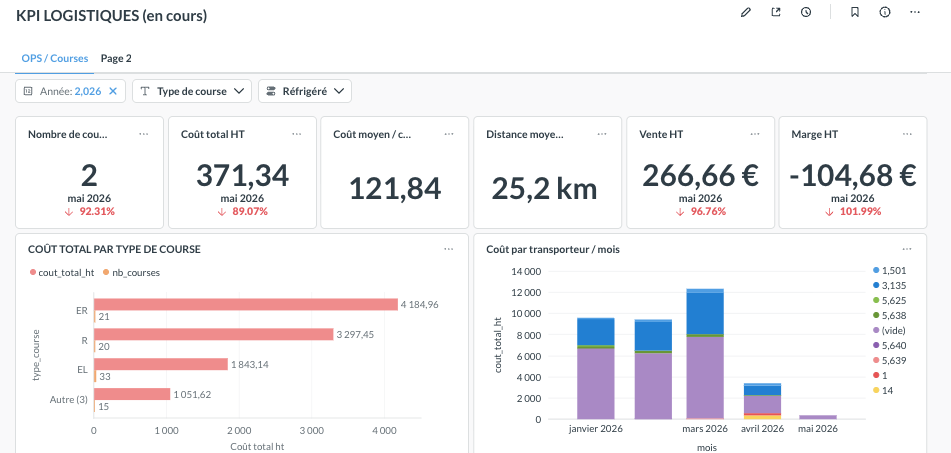Click the avril 2026 stacked bar
The width and height of the screenshot is (951, 453).
pos(762,401)
